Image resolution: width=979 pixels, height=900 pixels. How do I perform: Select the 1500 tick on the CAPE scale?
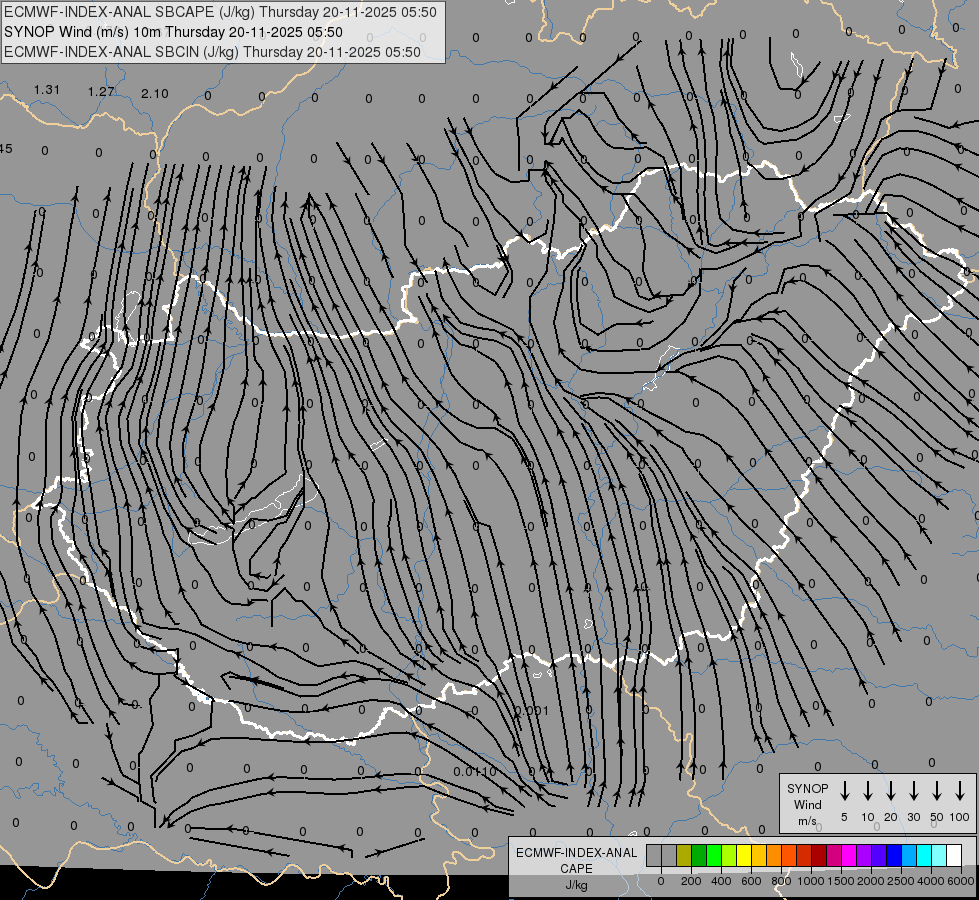coord(841,881)
